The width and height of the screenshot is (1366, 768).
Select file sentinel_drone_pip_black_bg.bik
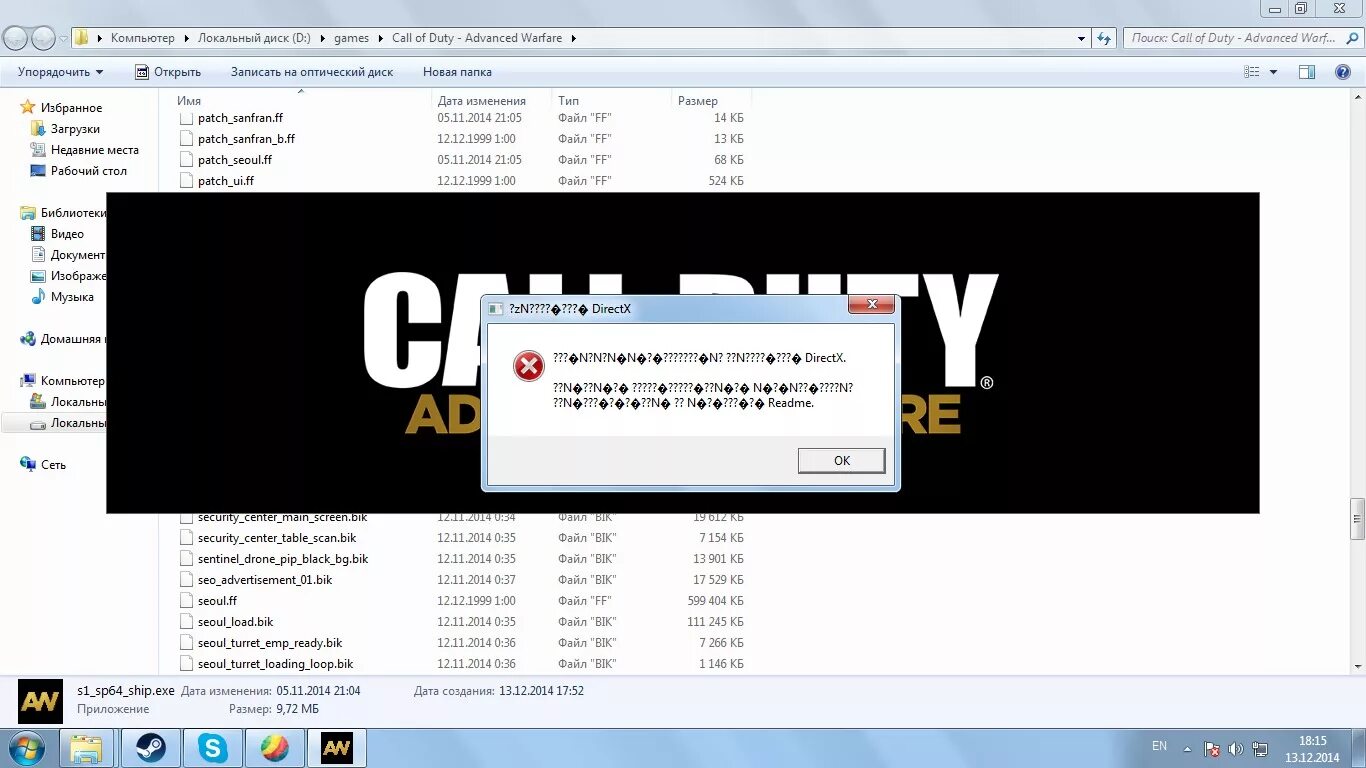282,559
